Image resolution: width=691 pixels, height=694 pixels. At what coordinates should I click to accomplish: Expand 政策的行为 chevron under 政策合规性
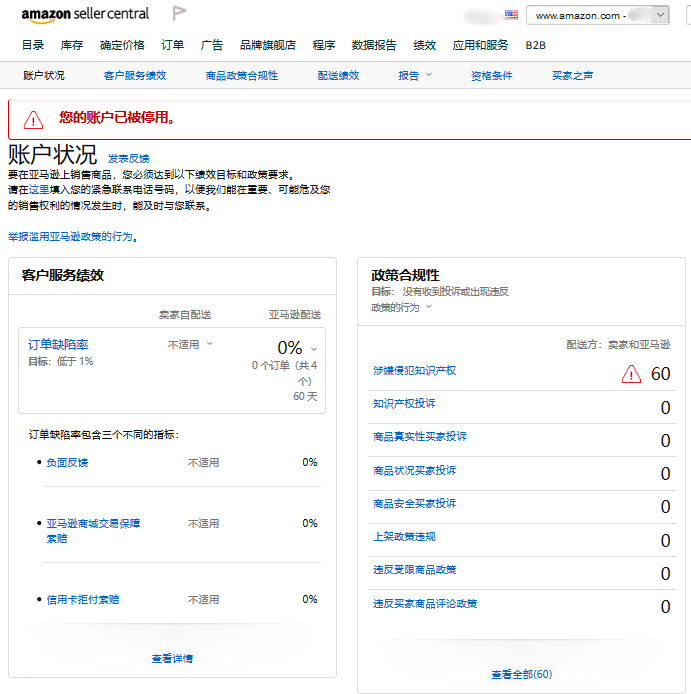coord(429,307)
